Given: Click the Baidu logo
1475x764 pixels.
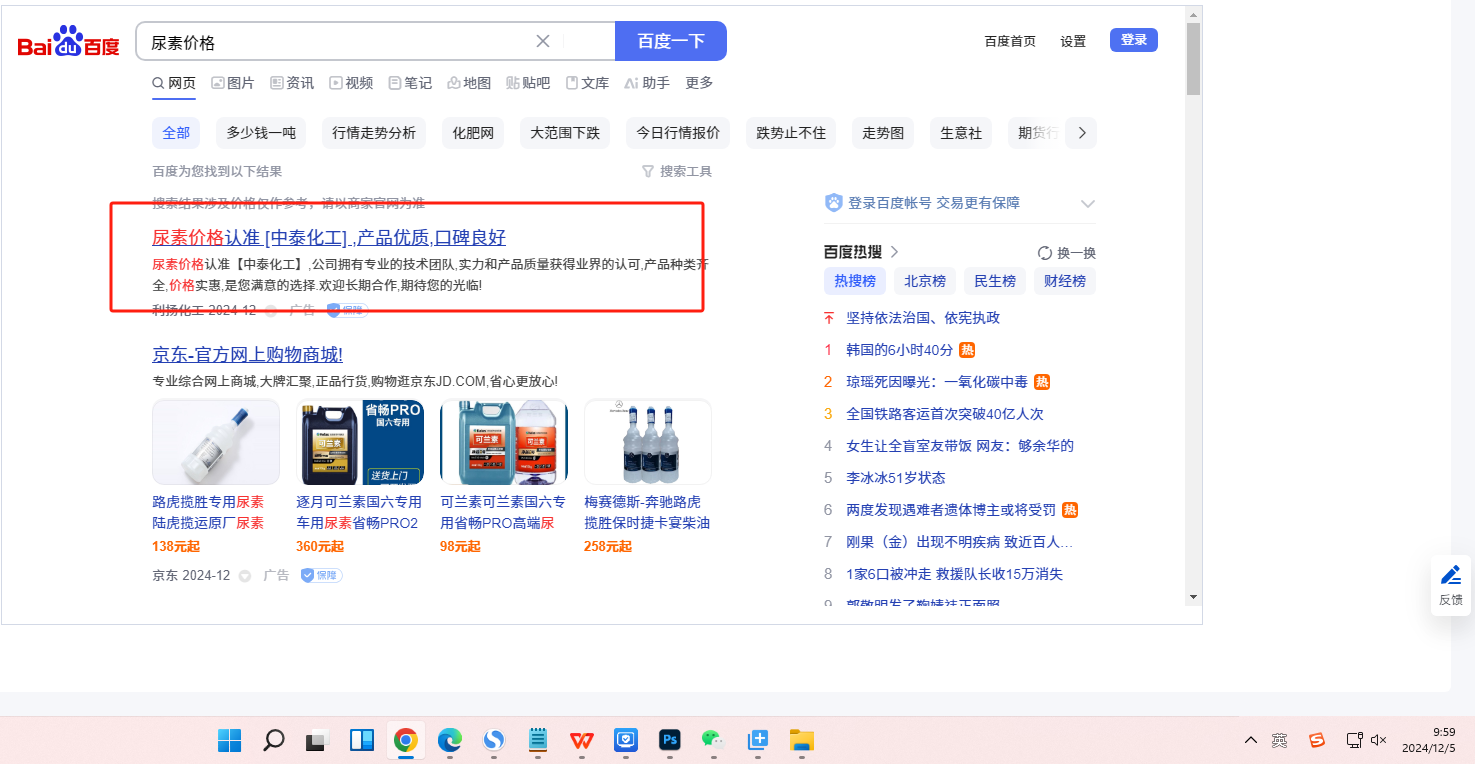Looking at the screenshot, I should [68, 43].
